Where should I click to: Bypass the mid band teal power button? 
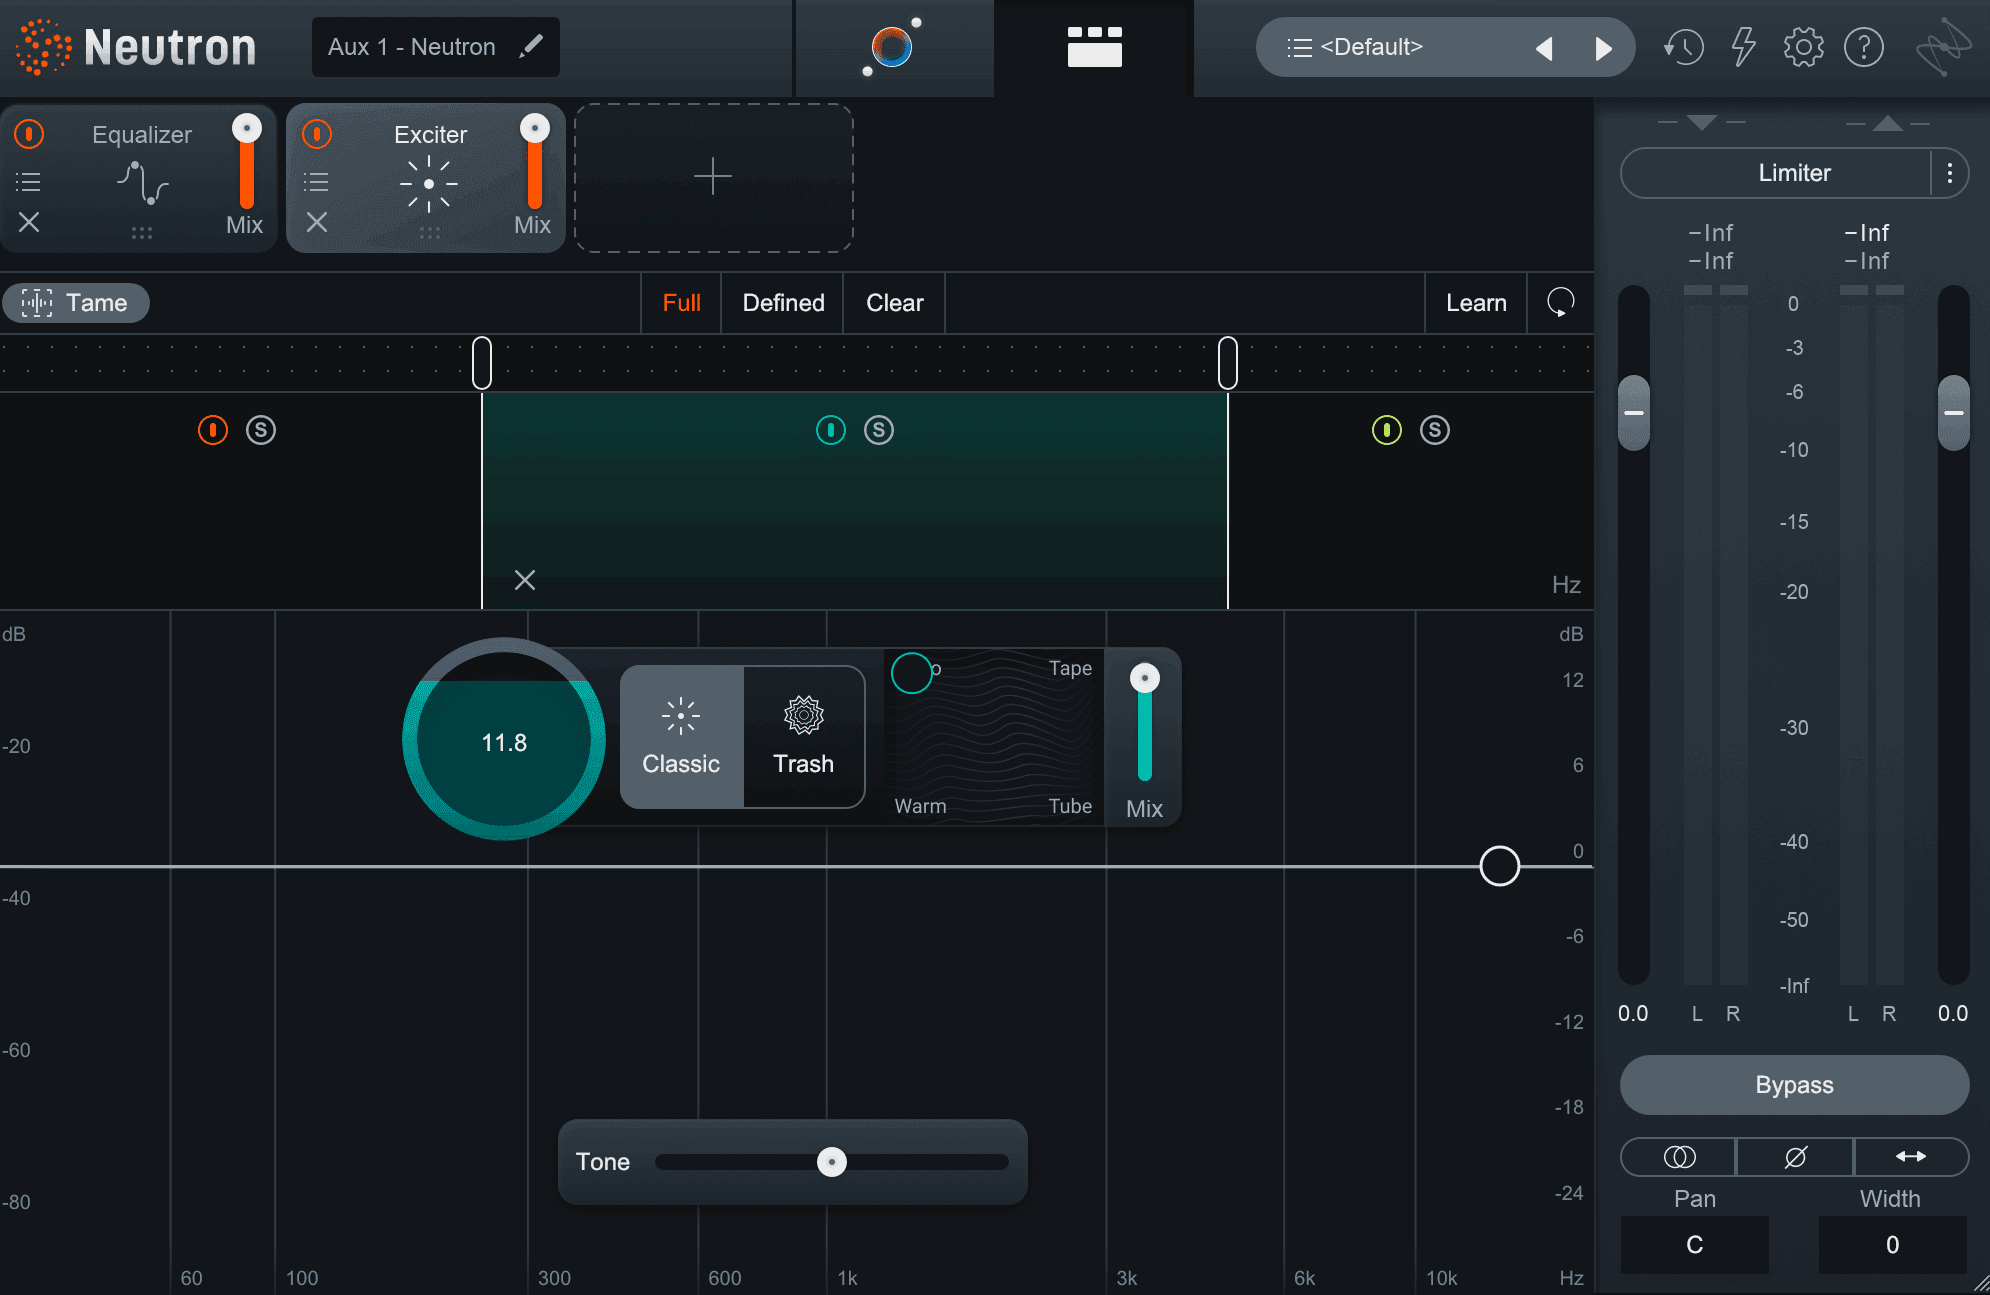click(x=831, y=430)
